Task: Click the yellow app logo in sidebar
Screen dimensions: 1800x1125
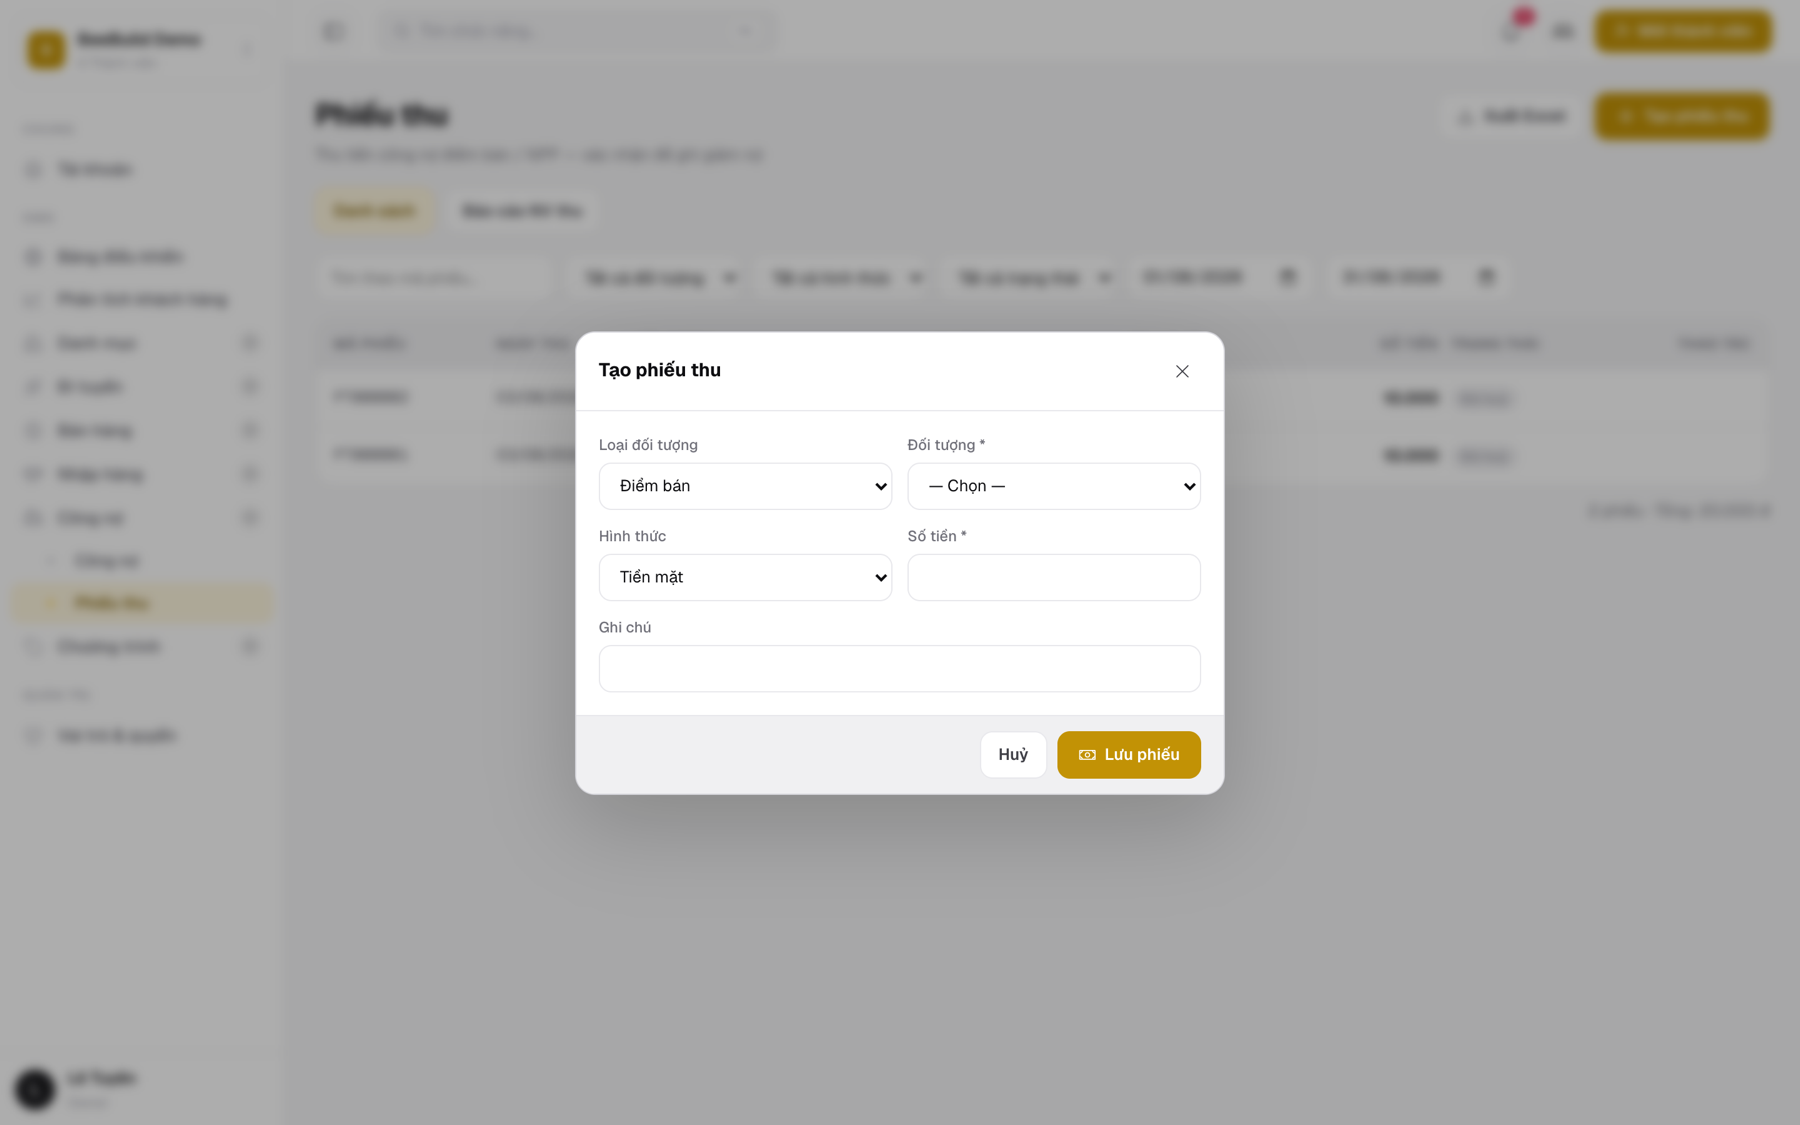Action: point(46,49)
